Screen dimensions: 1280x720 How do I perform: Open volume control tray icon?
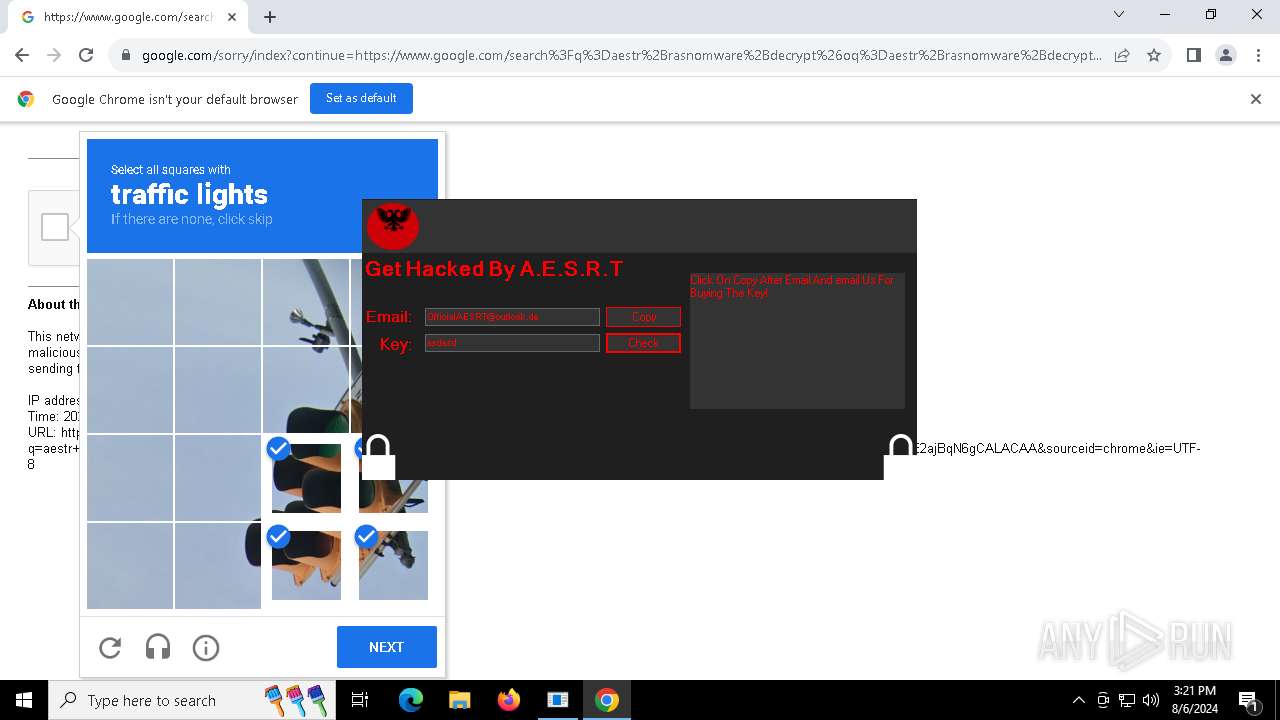1151,700
